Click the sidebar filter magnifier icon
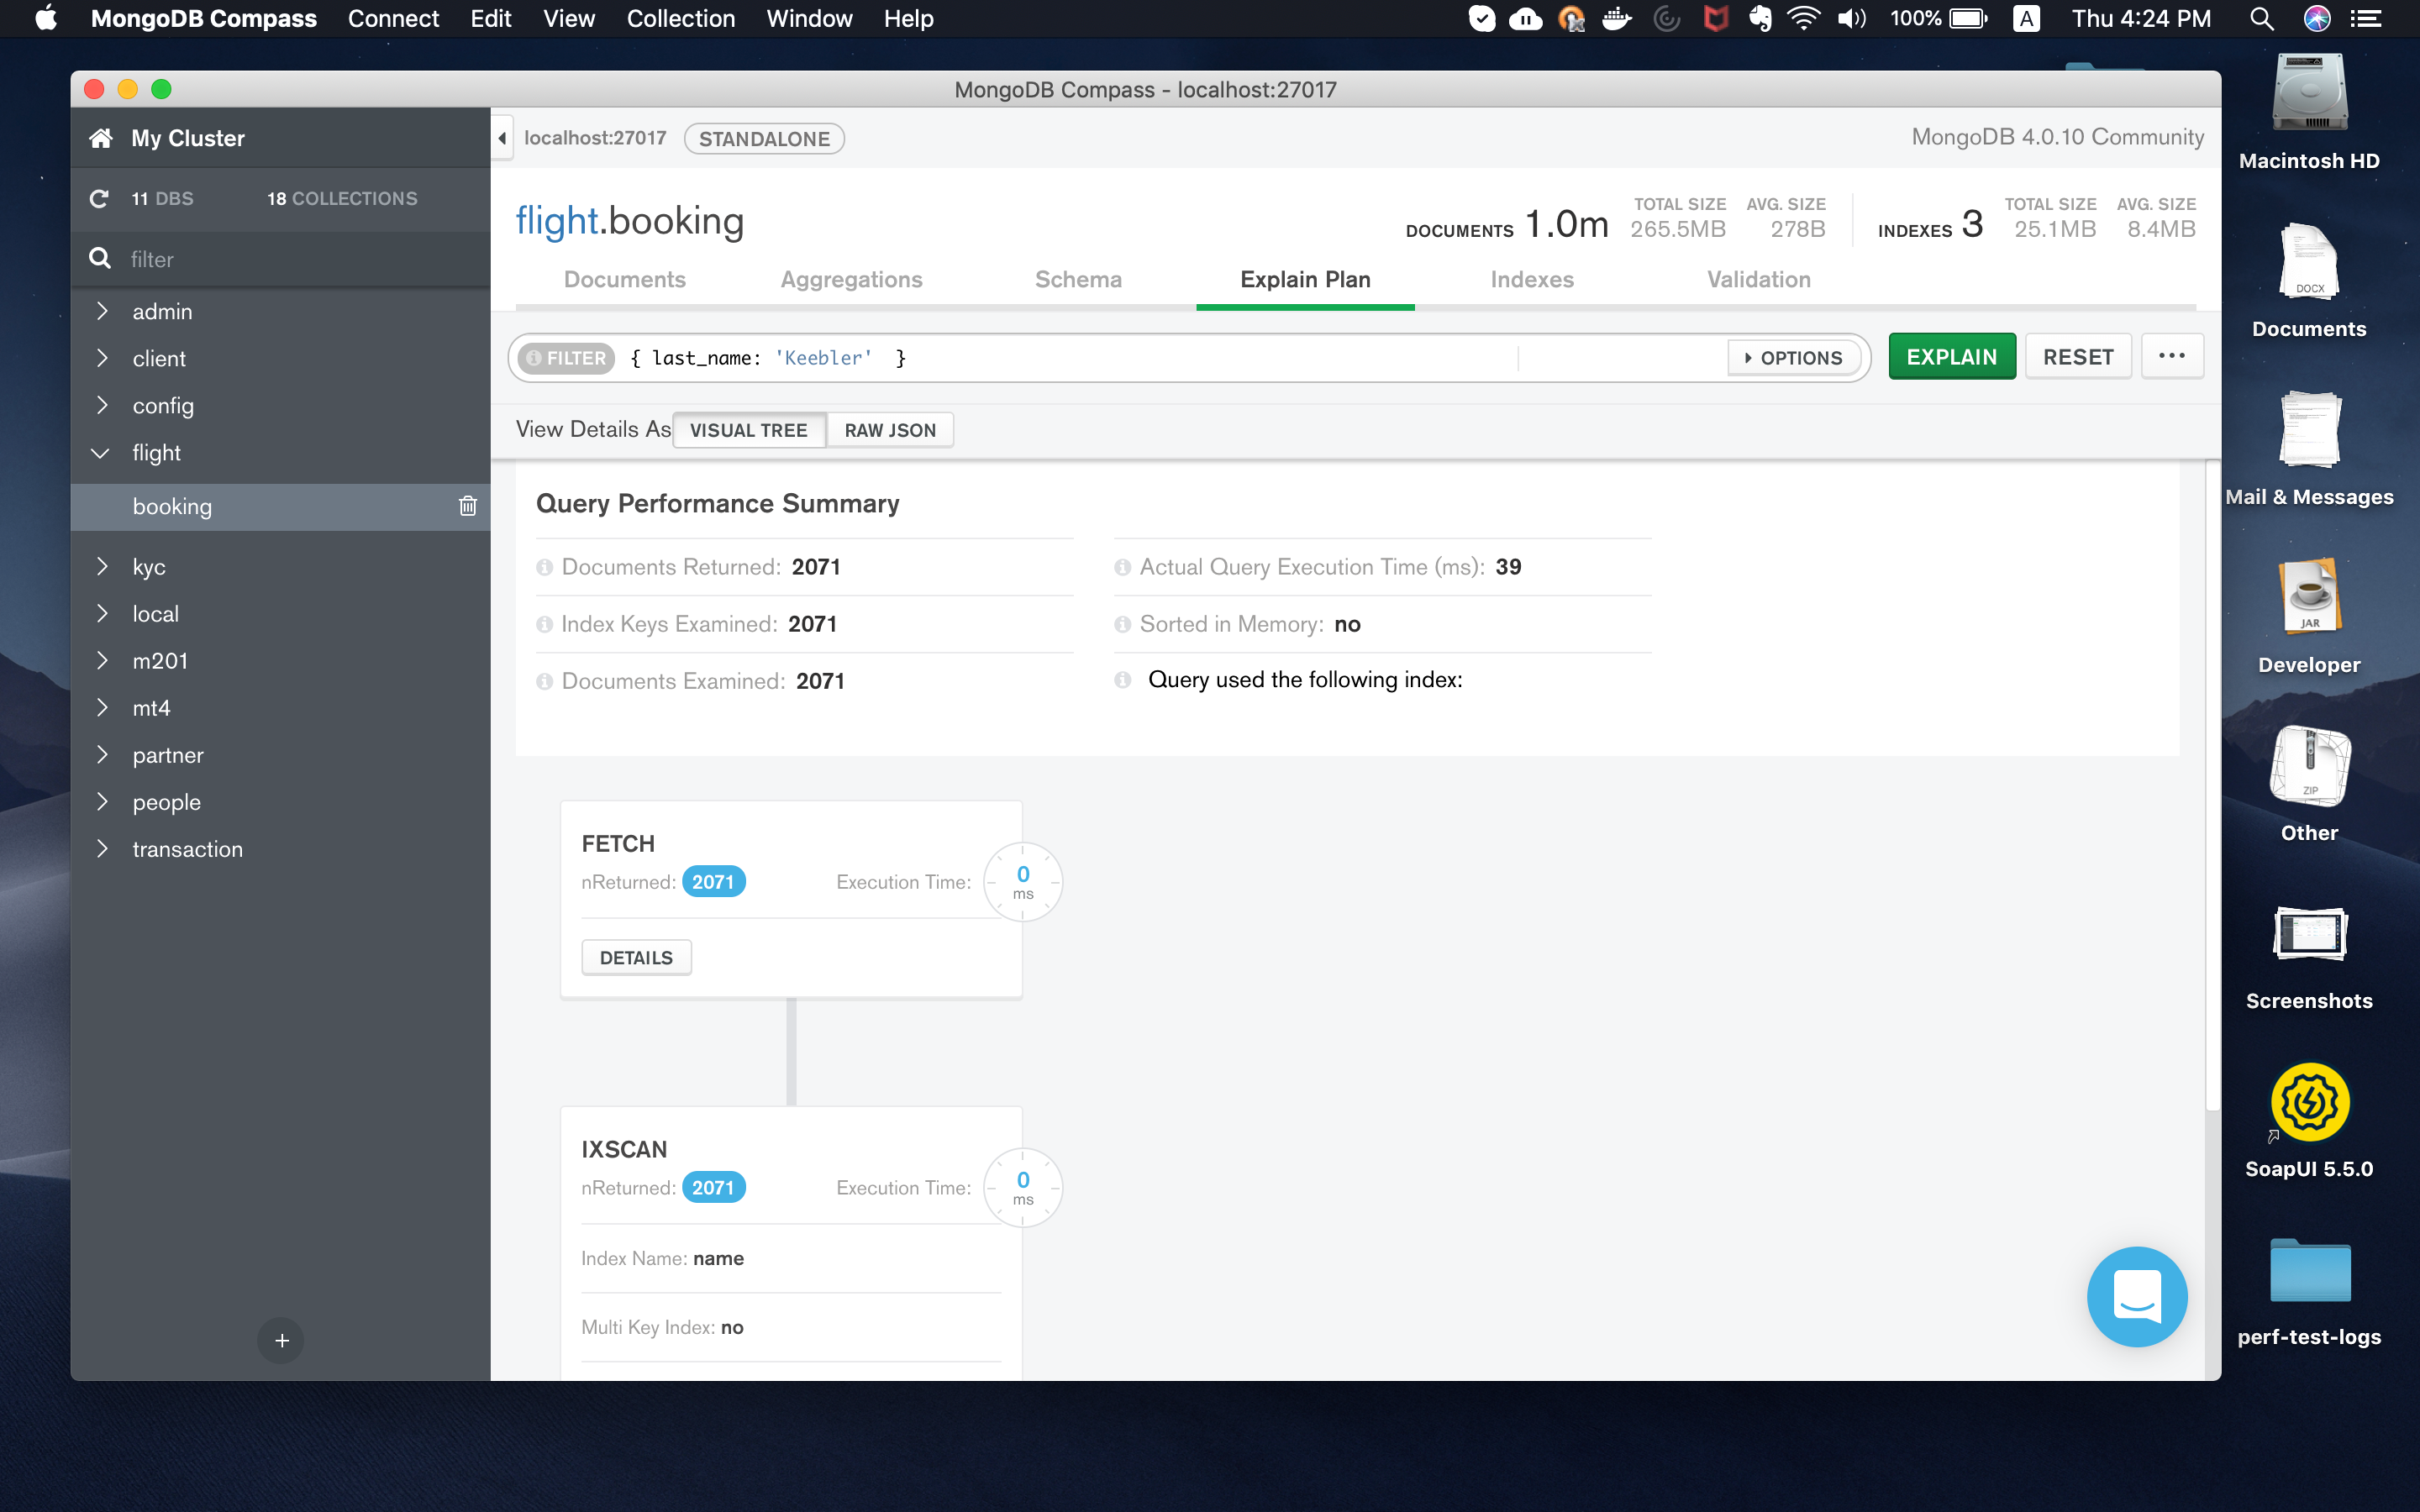 click(x=100, y=259)
